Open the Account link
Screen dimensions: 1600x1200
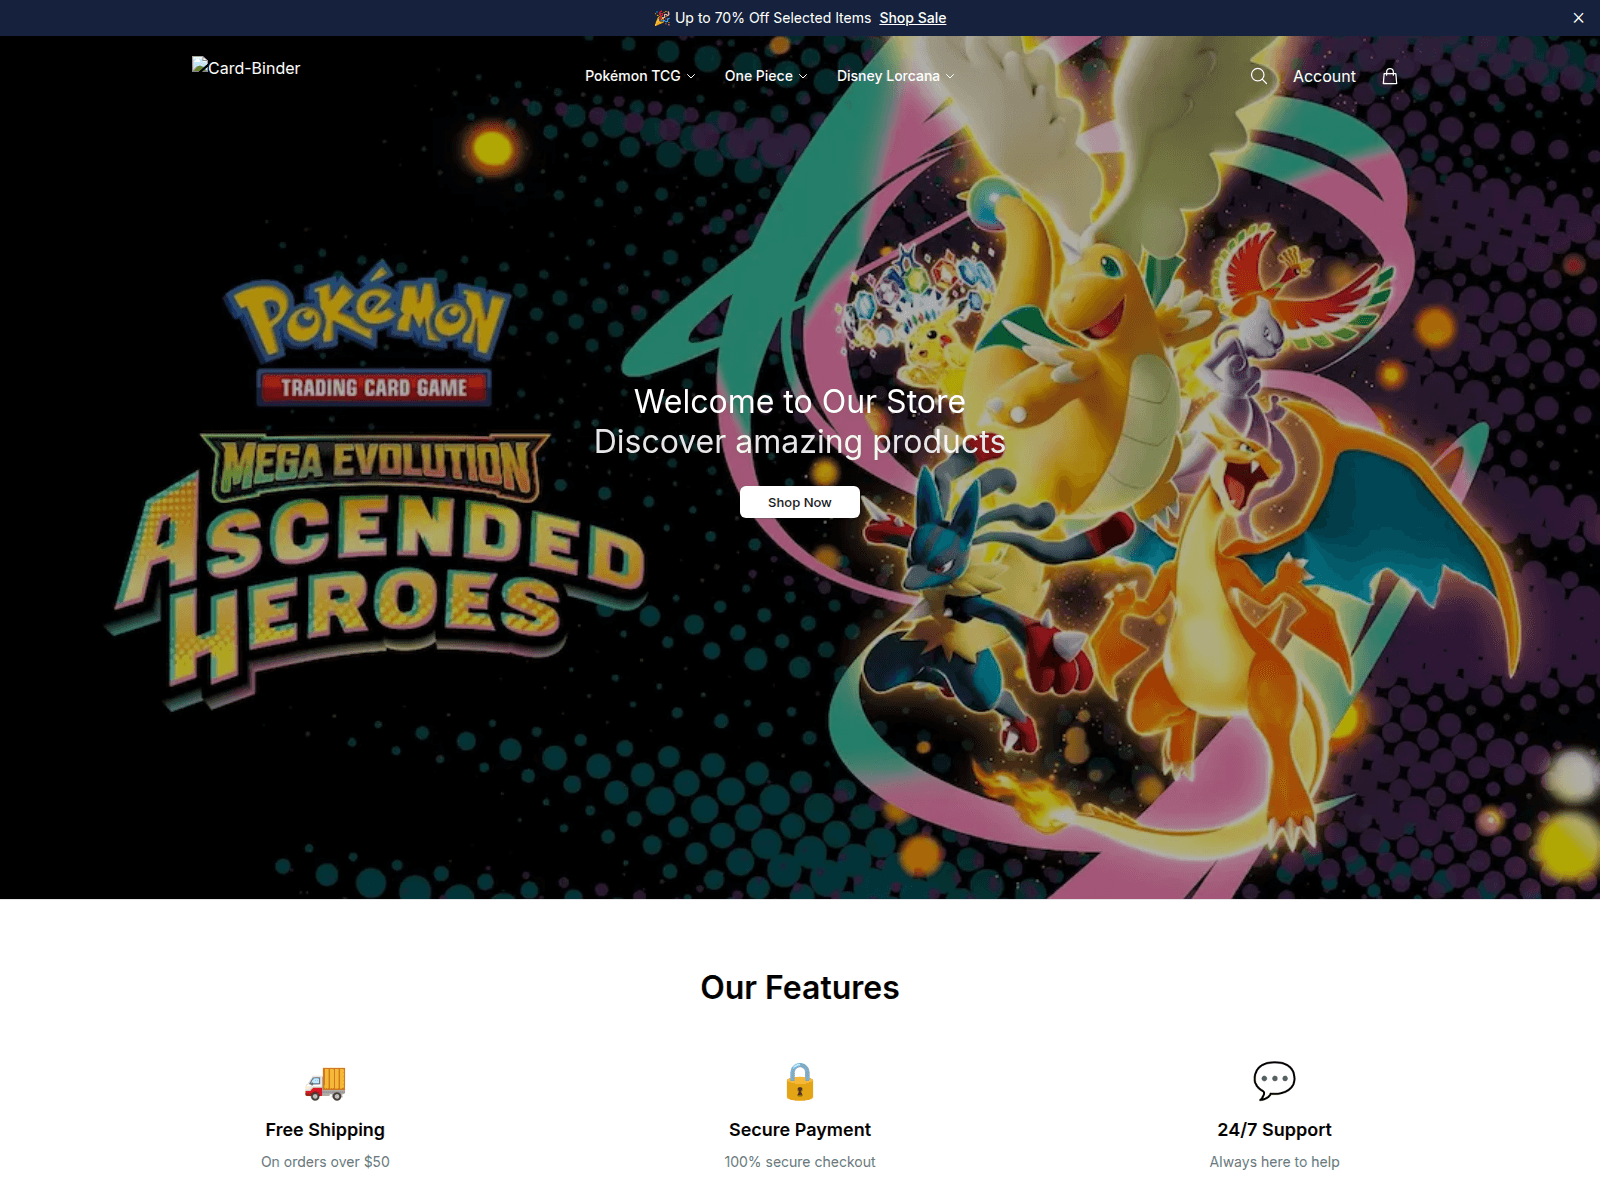coord(1324,76)
